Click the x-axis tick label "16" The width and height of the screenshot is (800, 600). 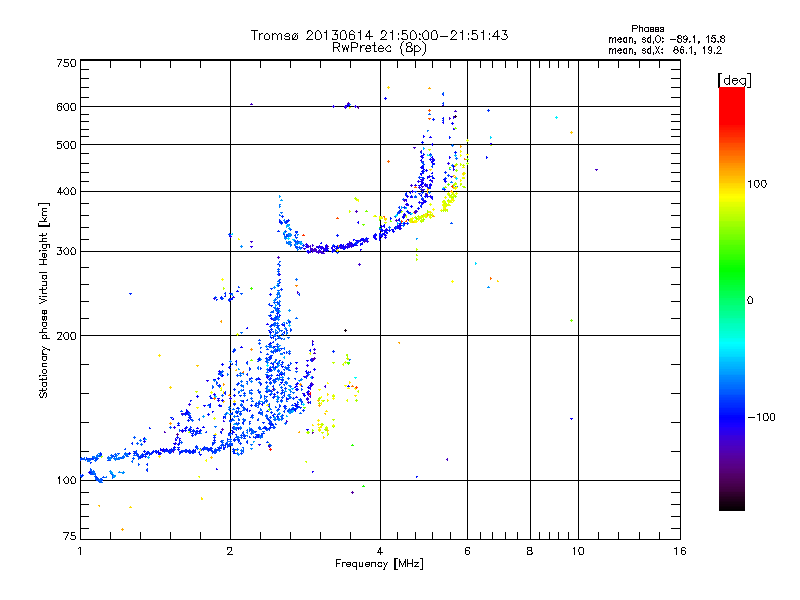point(680,551)
